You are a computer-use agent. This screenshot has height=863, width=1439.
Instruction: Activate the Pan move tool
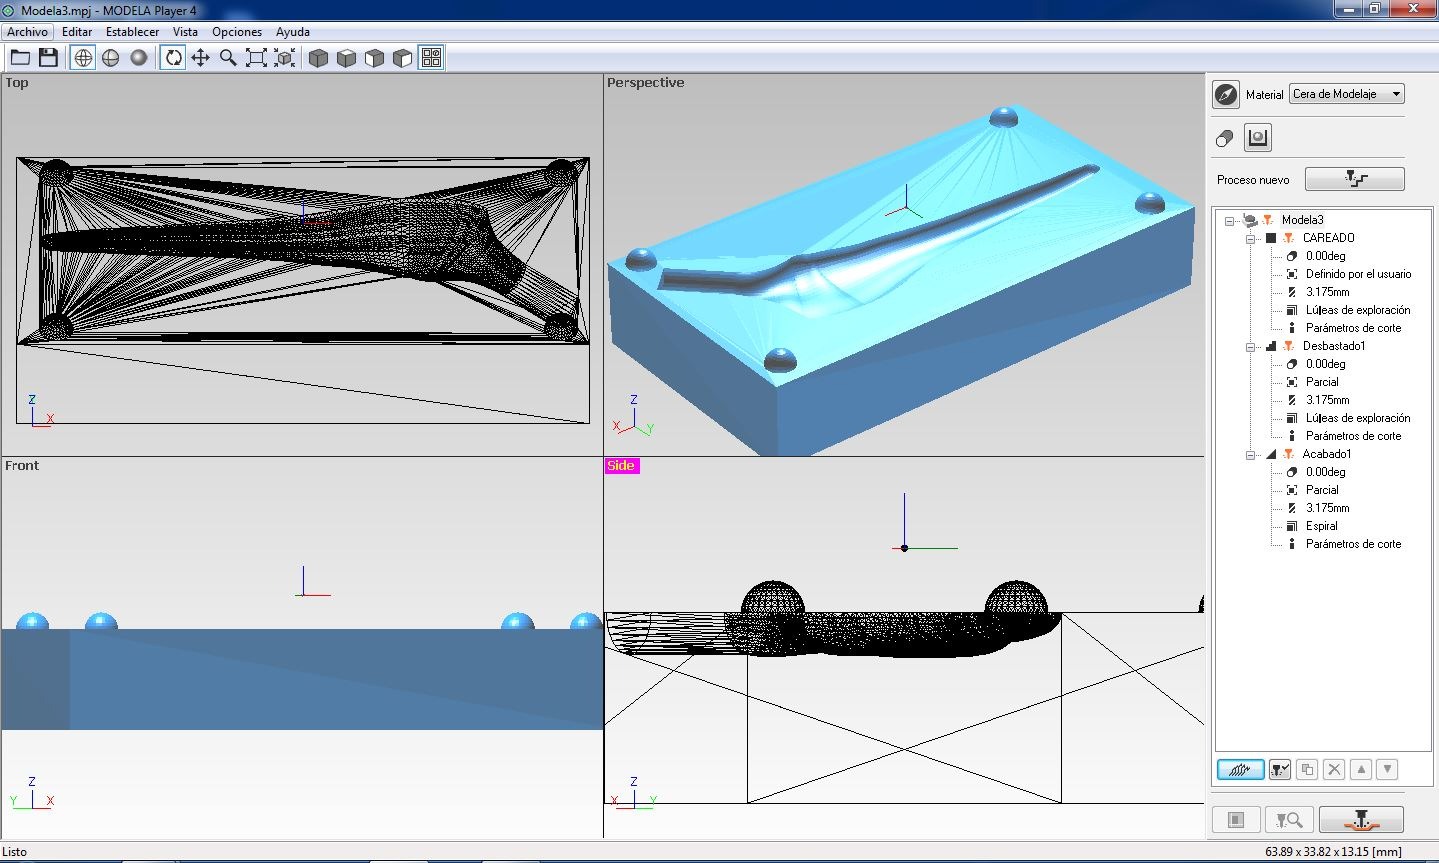(x=201, y=58)
